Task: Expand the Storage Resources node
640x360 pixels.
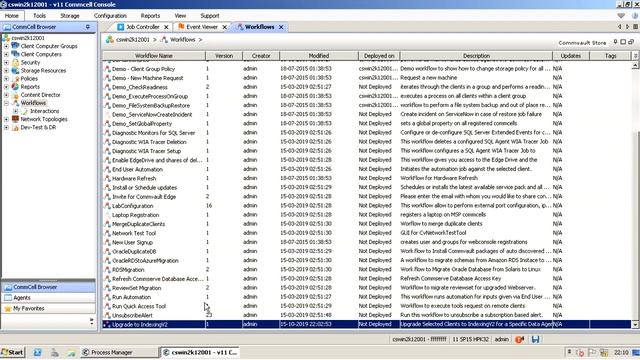Action: point(6,71)
